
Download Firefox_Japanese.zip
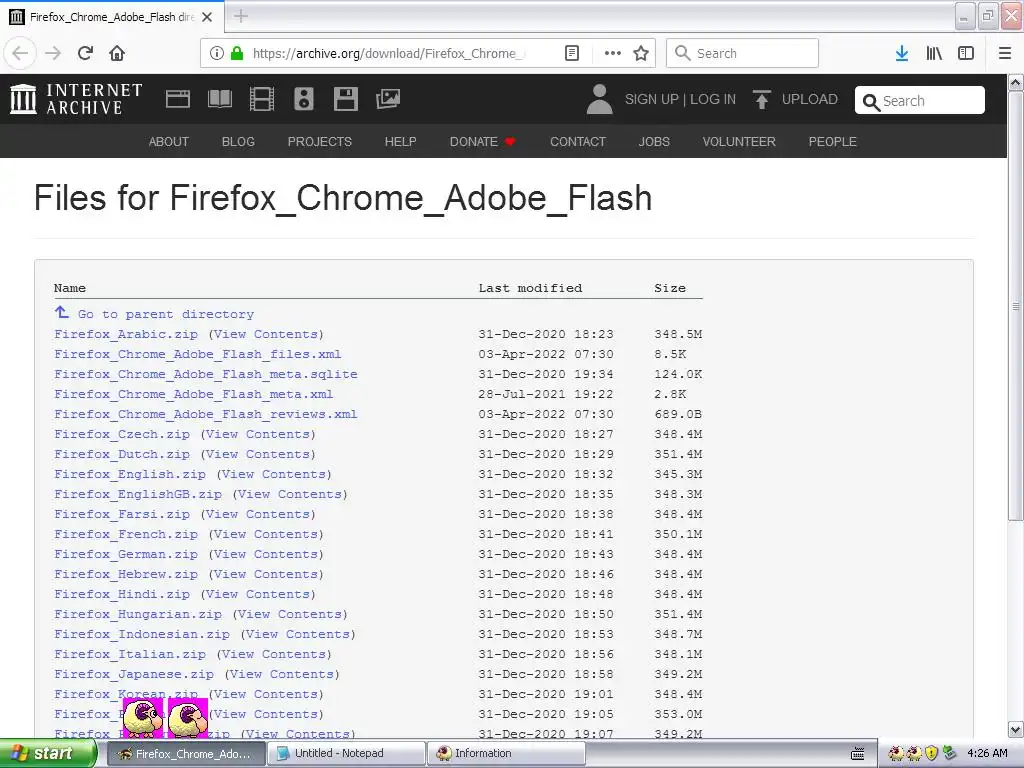coord(134,673)
